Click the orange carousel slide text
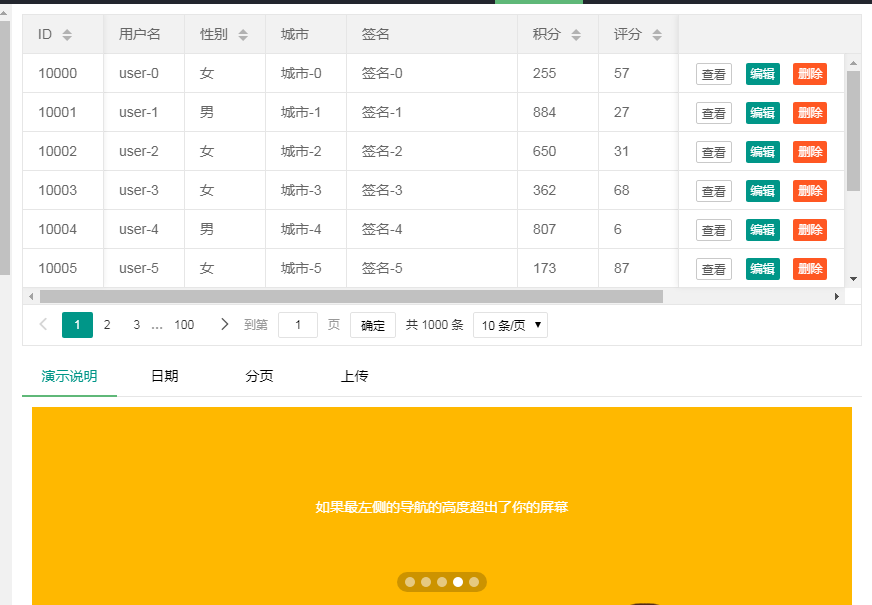 coord(442,507)
